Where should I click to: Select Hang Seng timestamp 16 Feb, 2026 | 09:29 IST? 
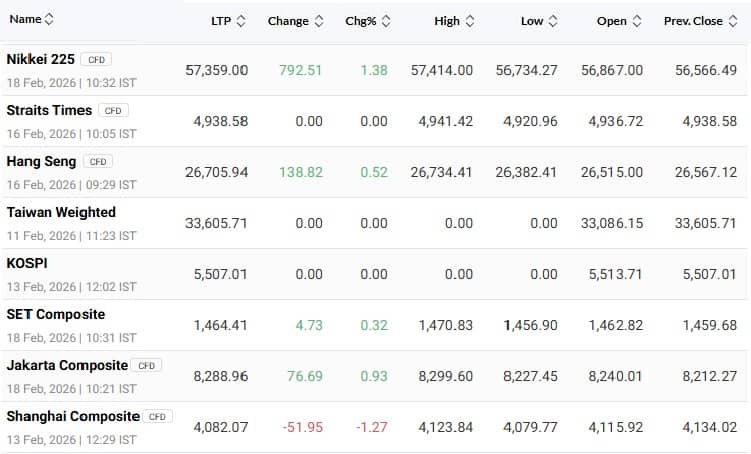pos(71,185)
